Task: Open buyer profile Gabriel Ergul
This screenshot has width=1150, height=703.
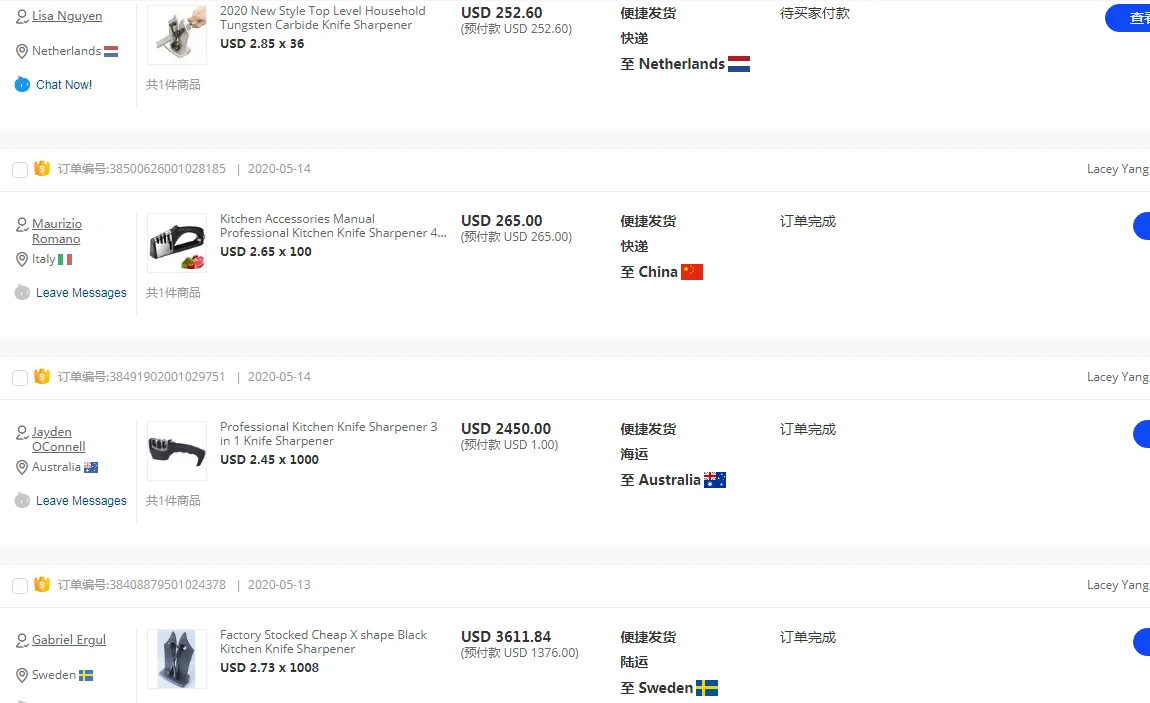Action: click(69, 640)
